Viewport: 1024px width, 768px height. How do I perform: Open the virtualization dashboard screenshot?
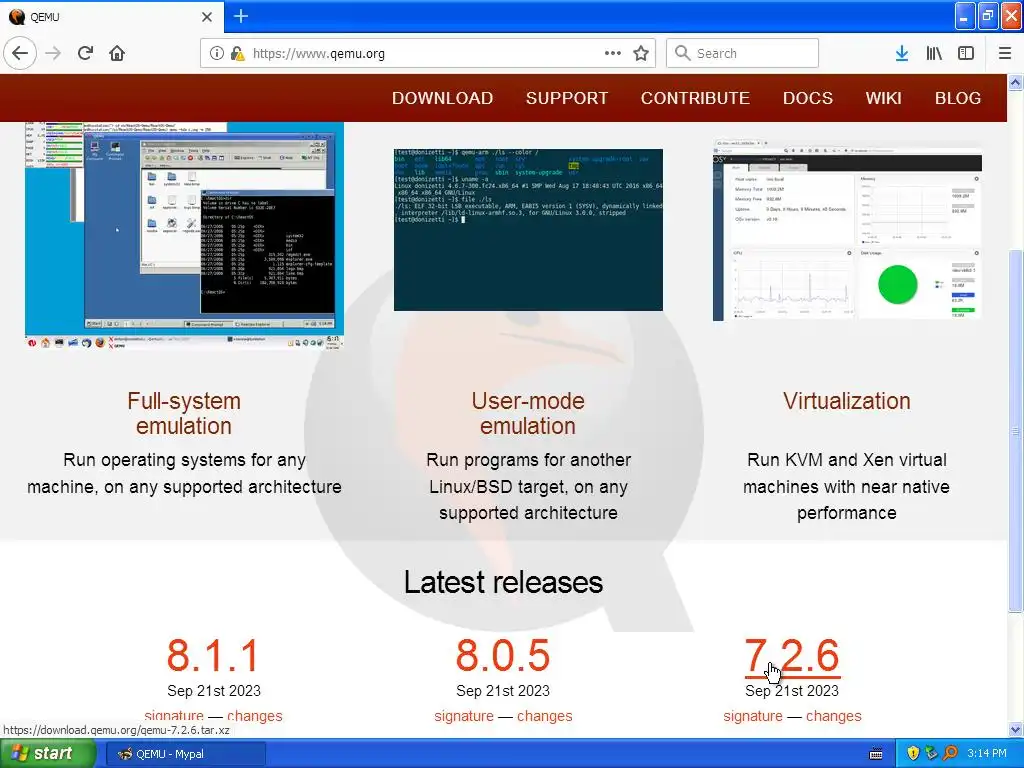(847, 230)
